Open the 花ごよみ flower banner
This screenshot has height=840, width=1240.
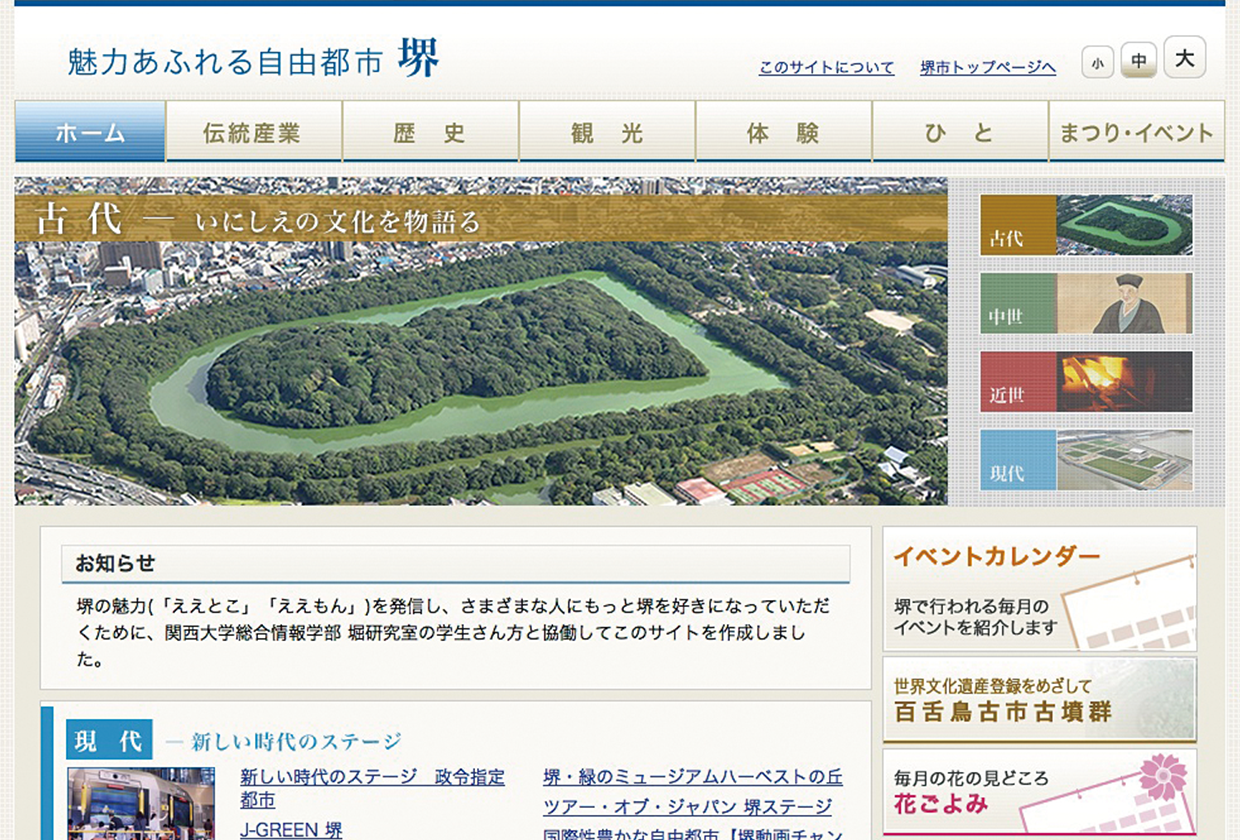1039,790
